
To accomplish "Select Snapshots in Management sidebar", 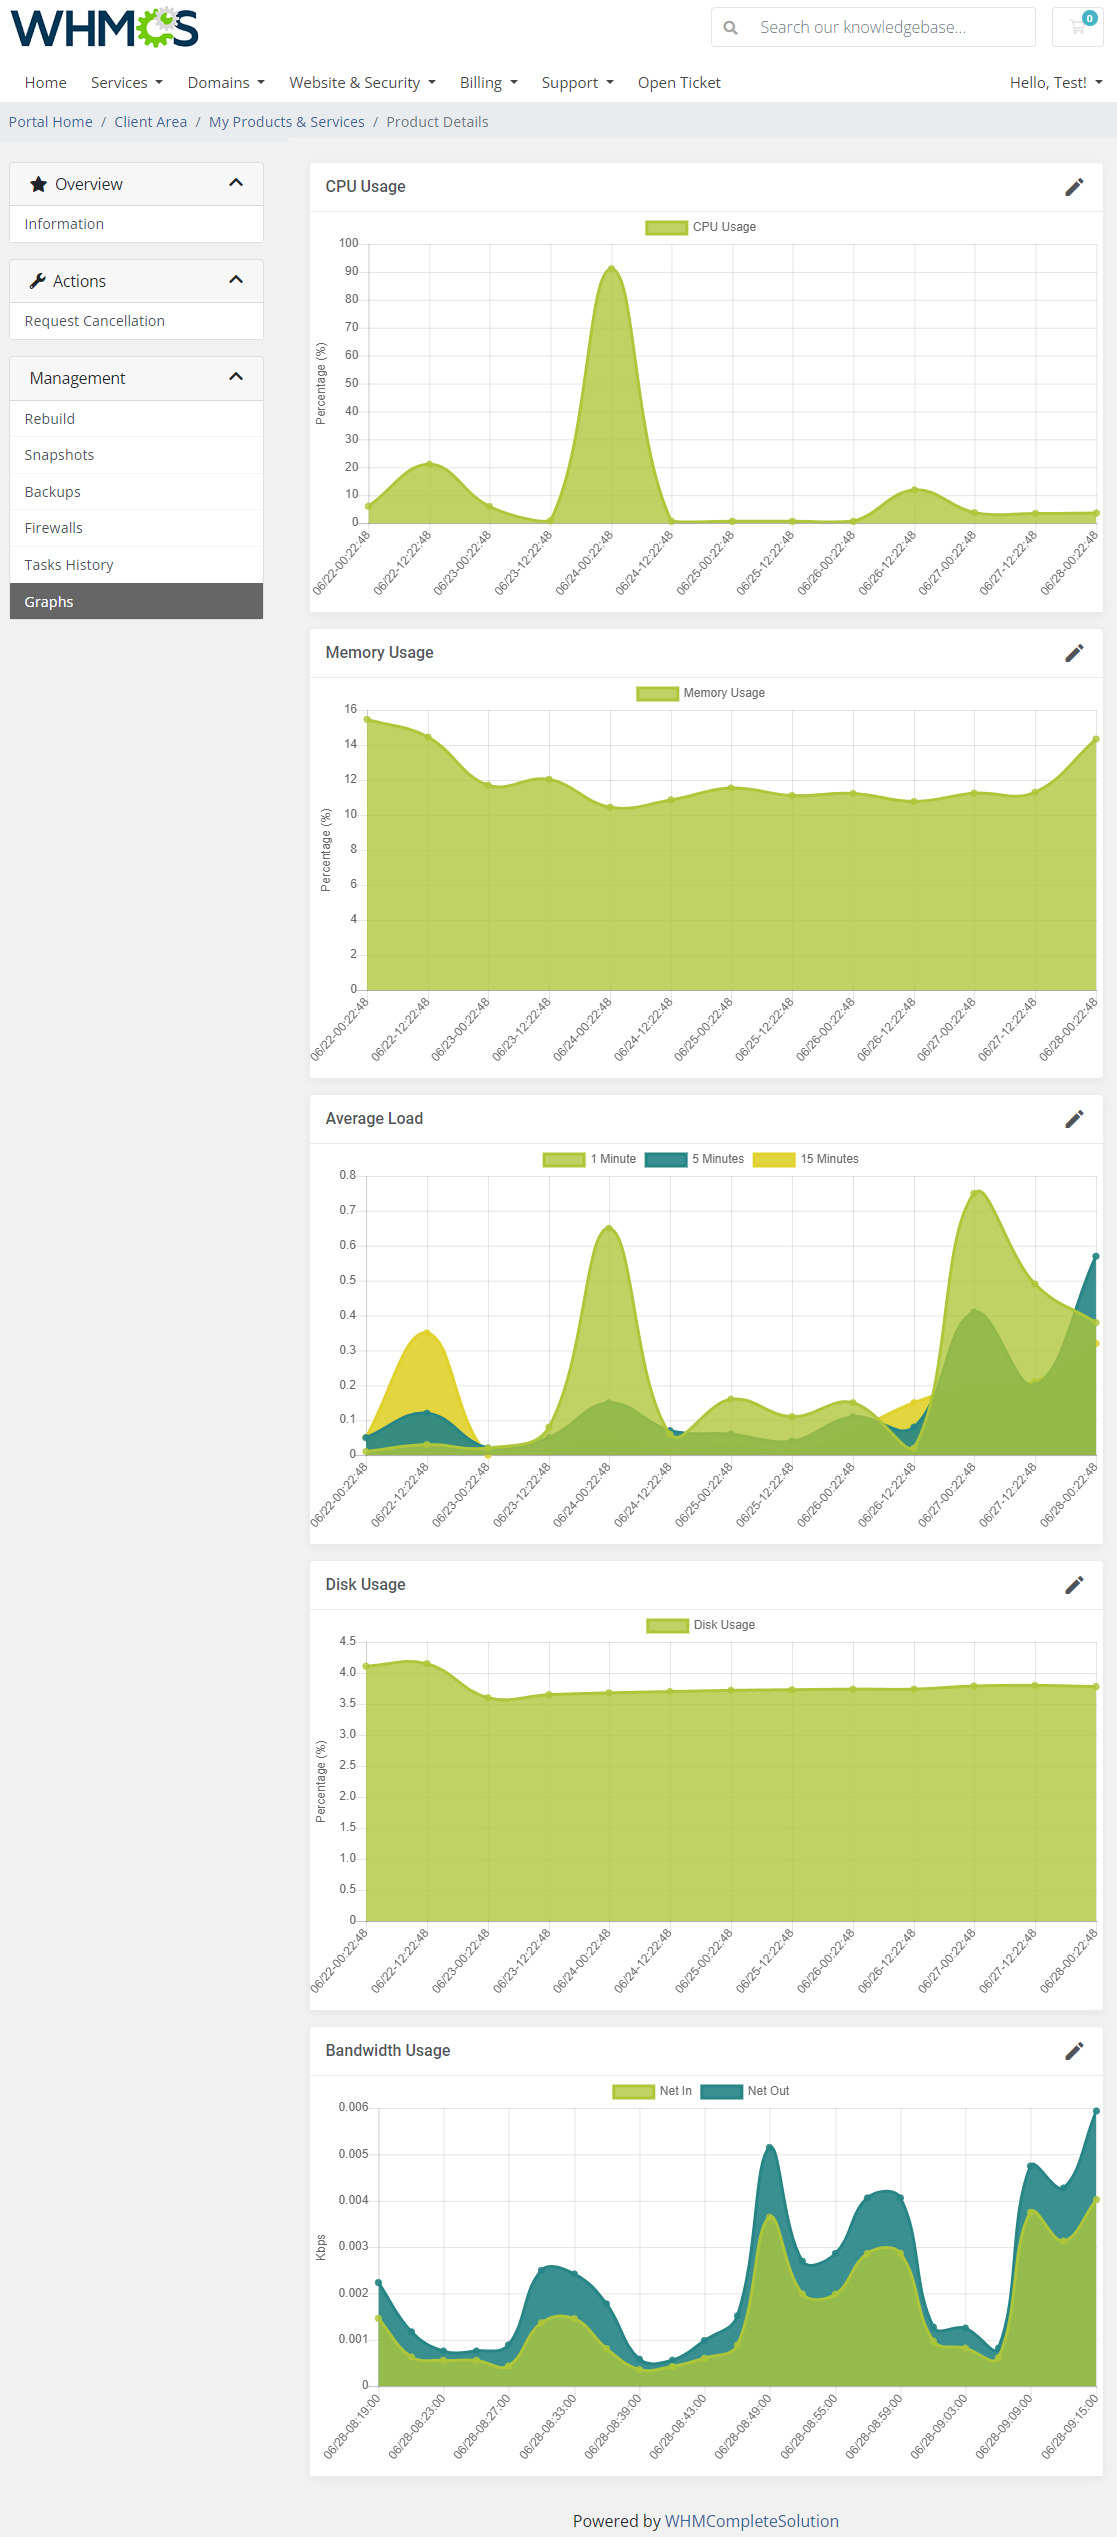I will [59, 455].
